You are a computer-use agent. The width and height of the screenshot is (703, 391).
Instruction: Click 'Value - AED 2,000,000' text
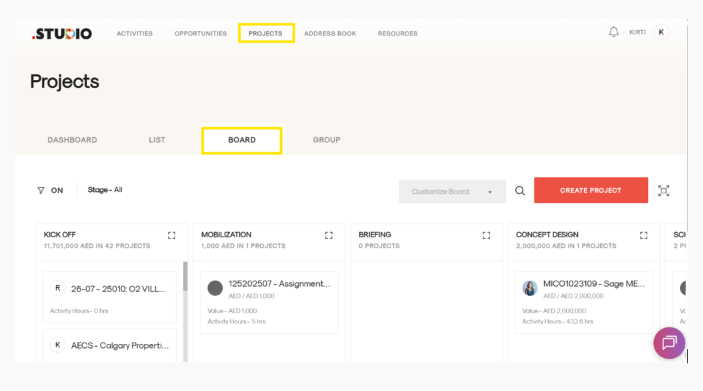tap(554, 311)
